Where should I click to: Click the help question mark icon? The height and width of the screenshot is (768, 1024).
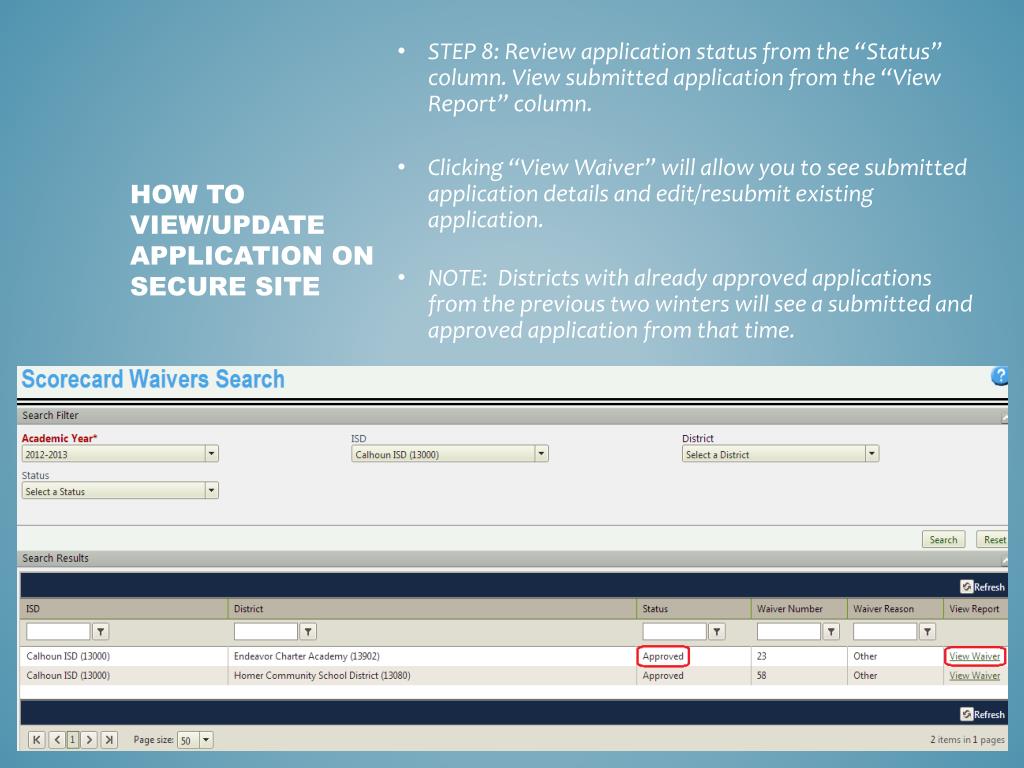pyautogui.click(x=1000, y=377)
